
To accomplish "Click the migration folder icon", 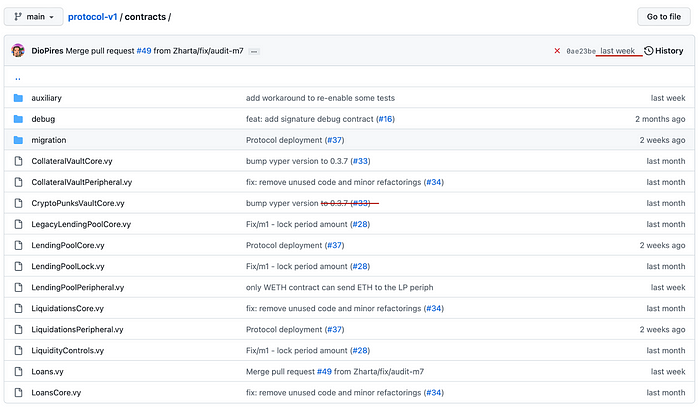I will click(x=18, y=140).
